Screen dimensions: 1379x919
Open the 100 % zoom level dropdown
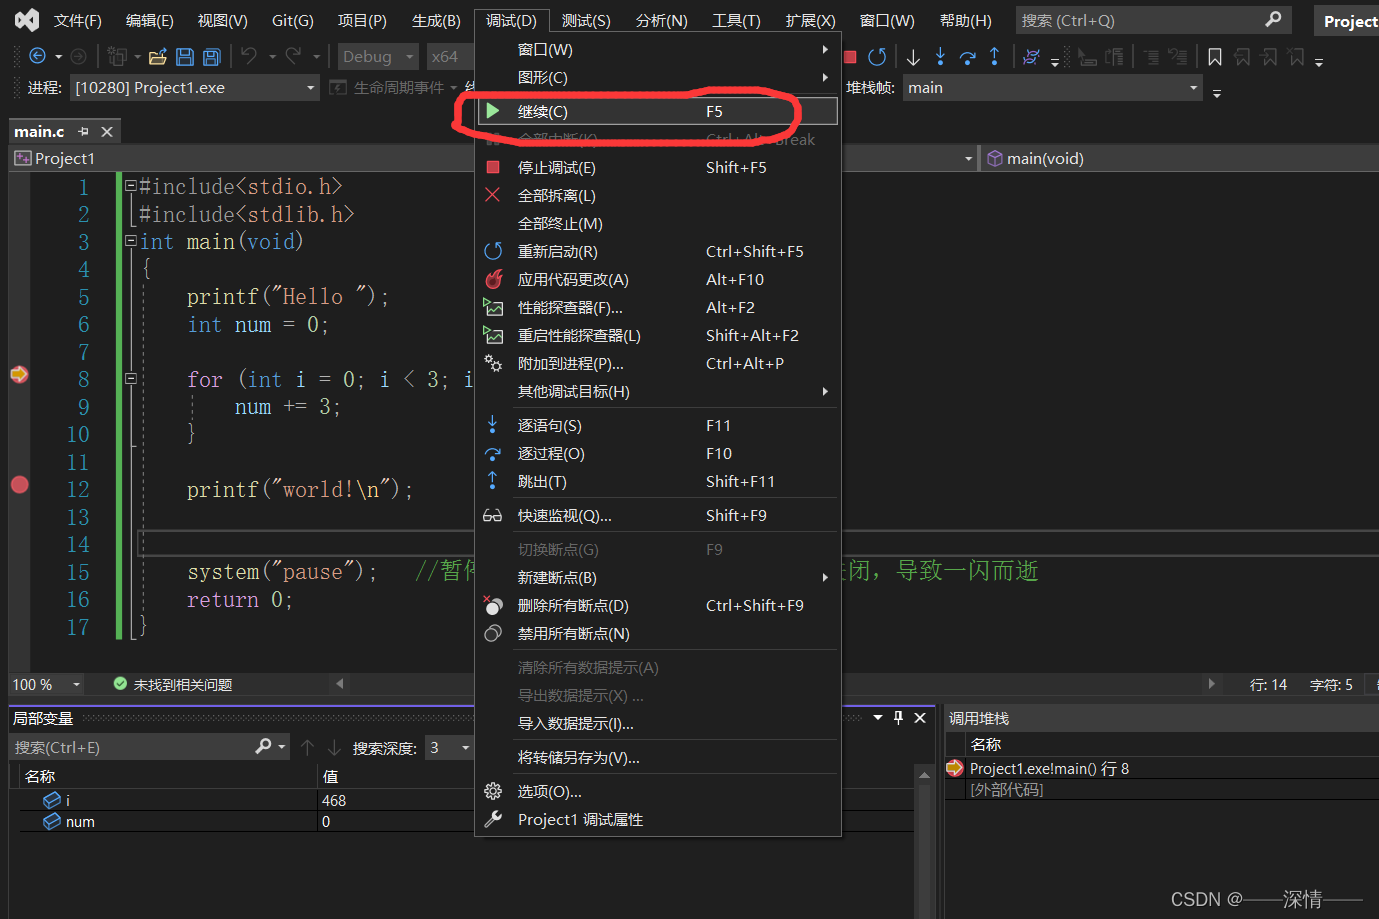(47, 684)
